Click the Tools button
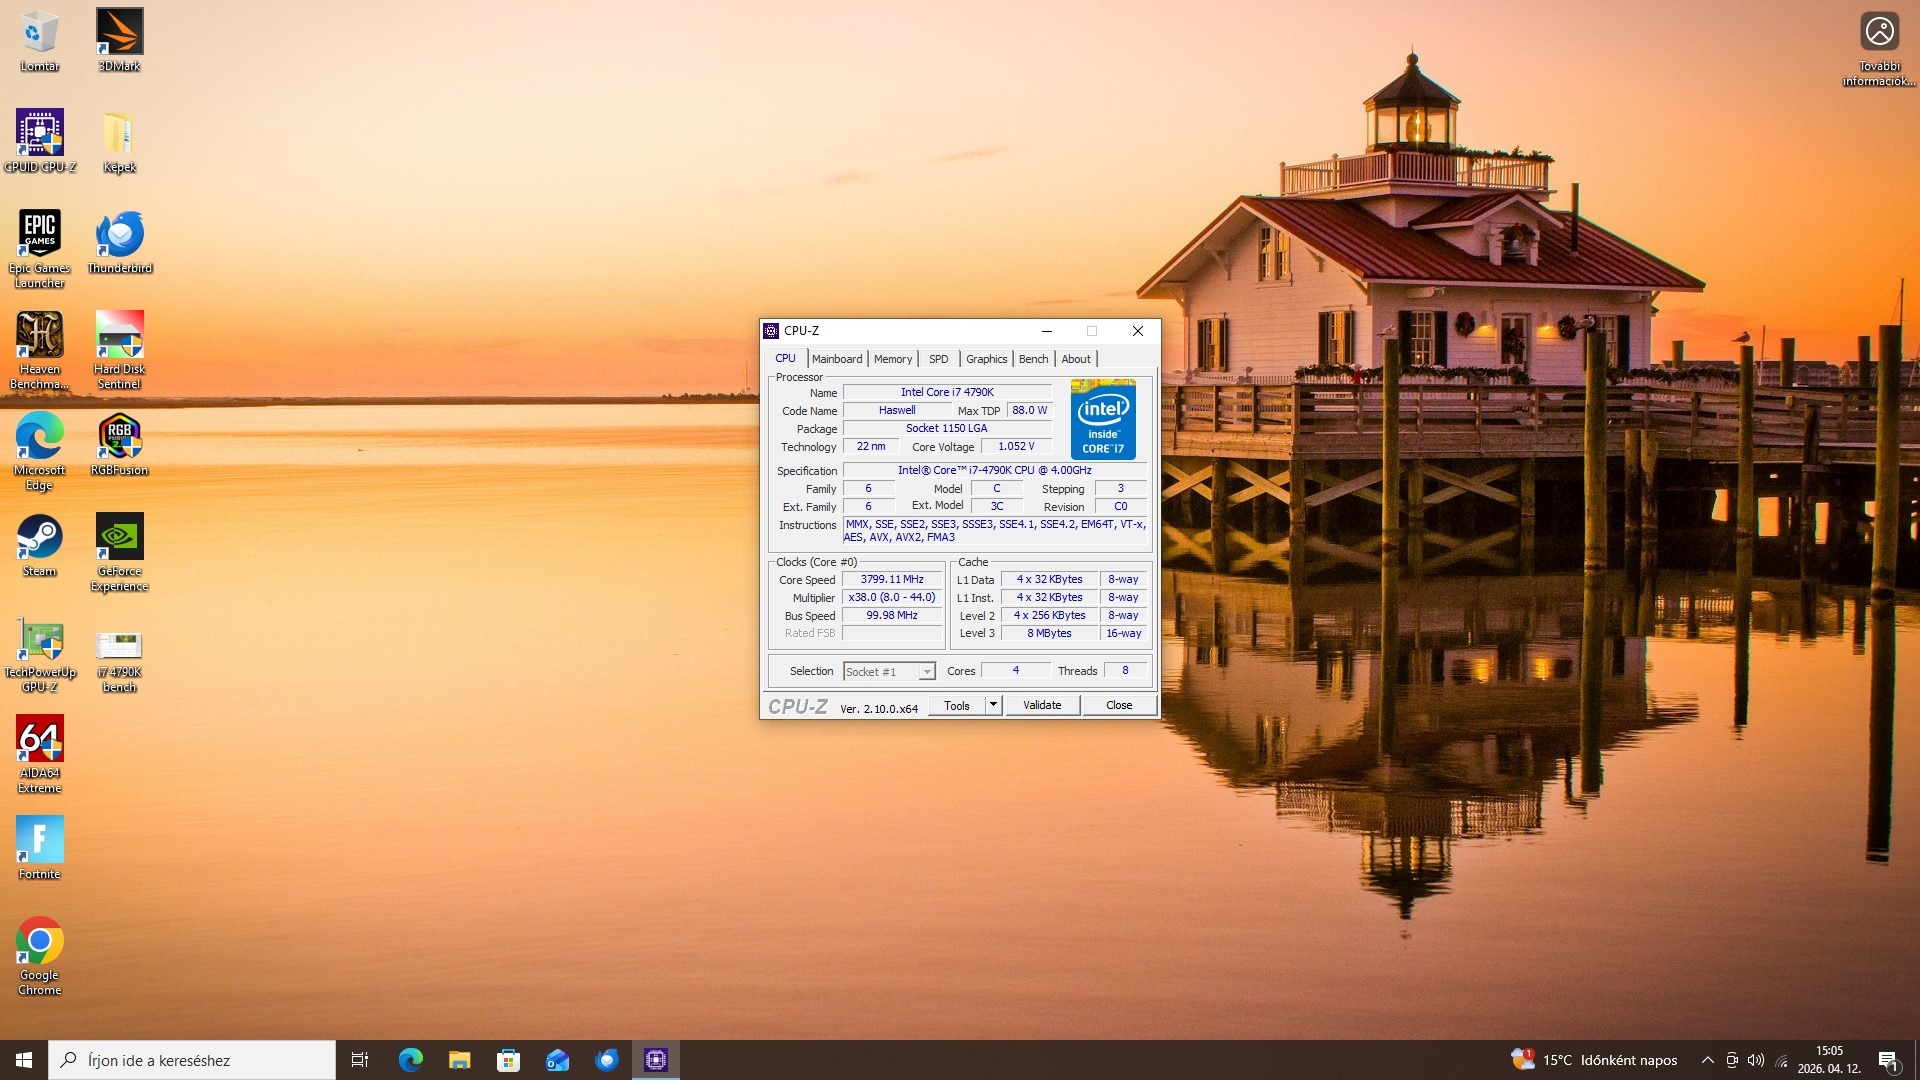This screenshot has height=1080, width=1920. [x=956, y=705]
